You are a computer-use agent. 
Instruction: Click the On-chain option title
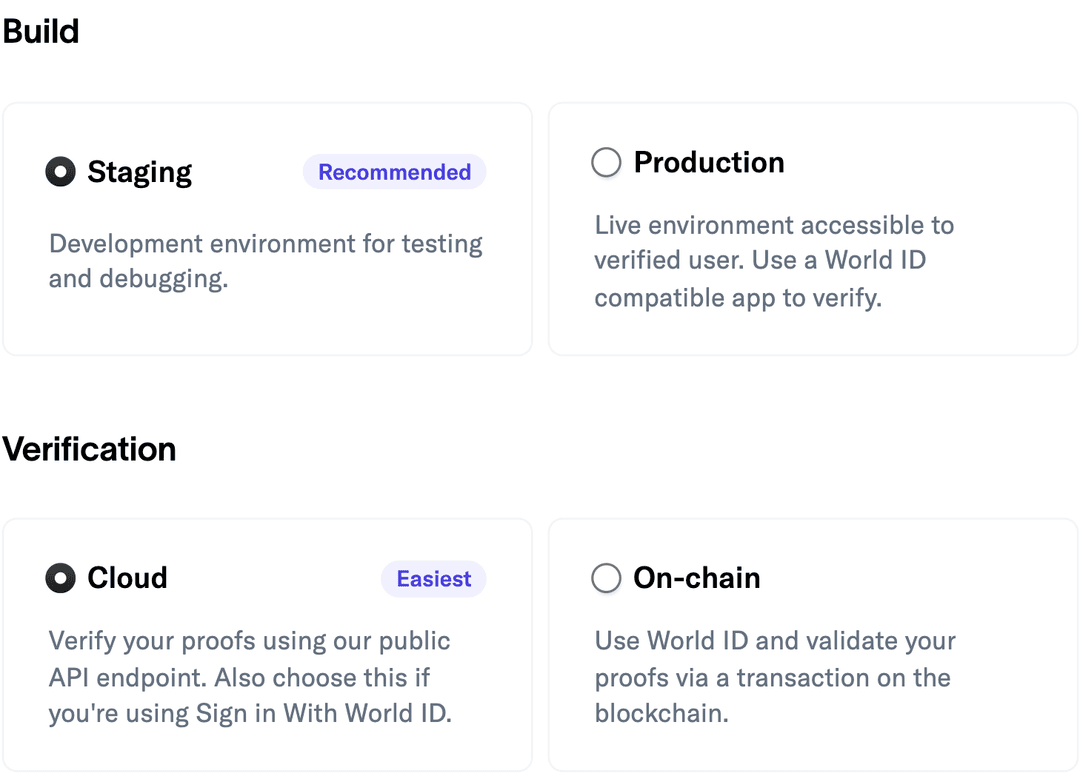pos(696,578)
